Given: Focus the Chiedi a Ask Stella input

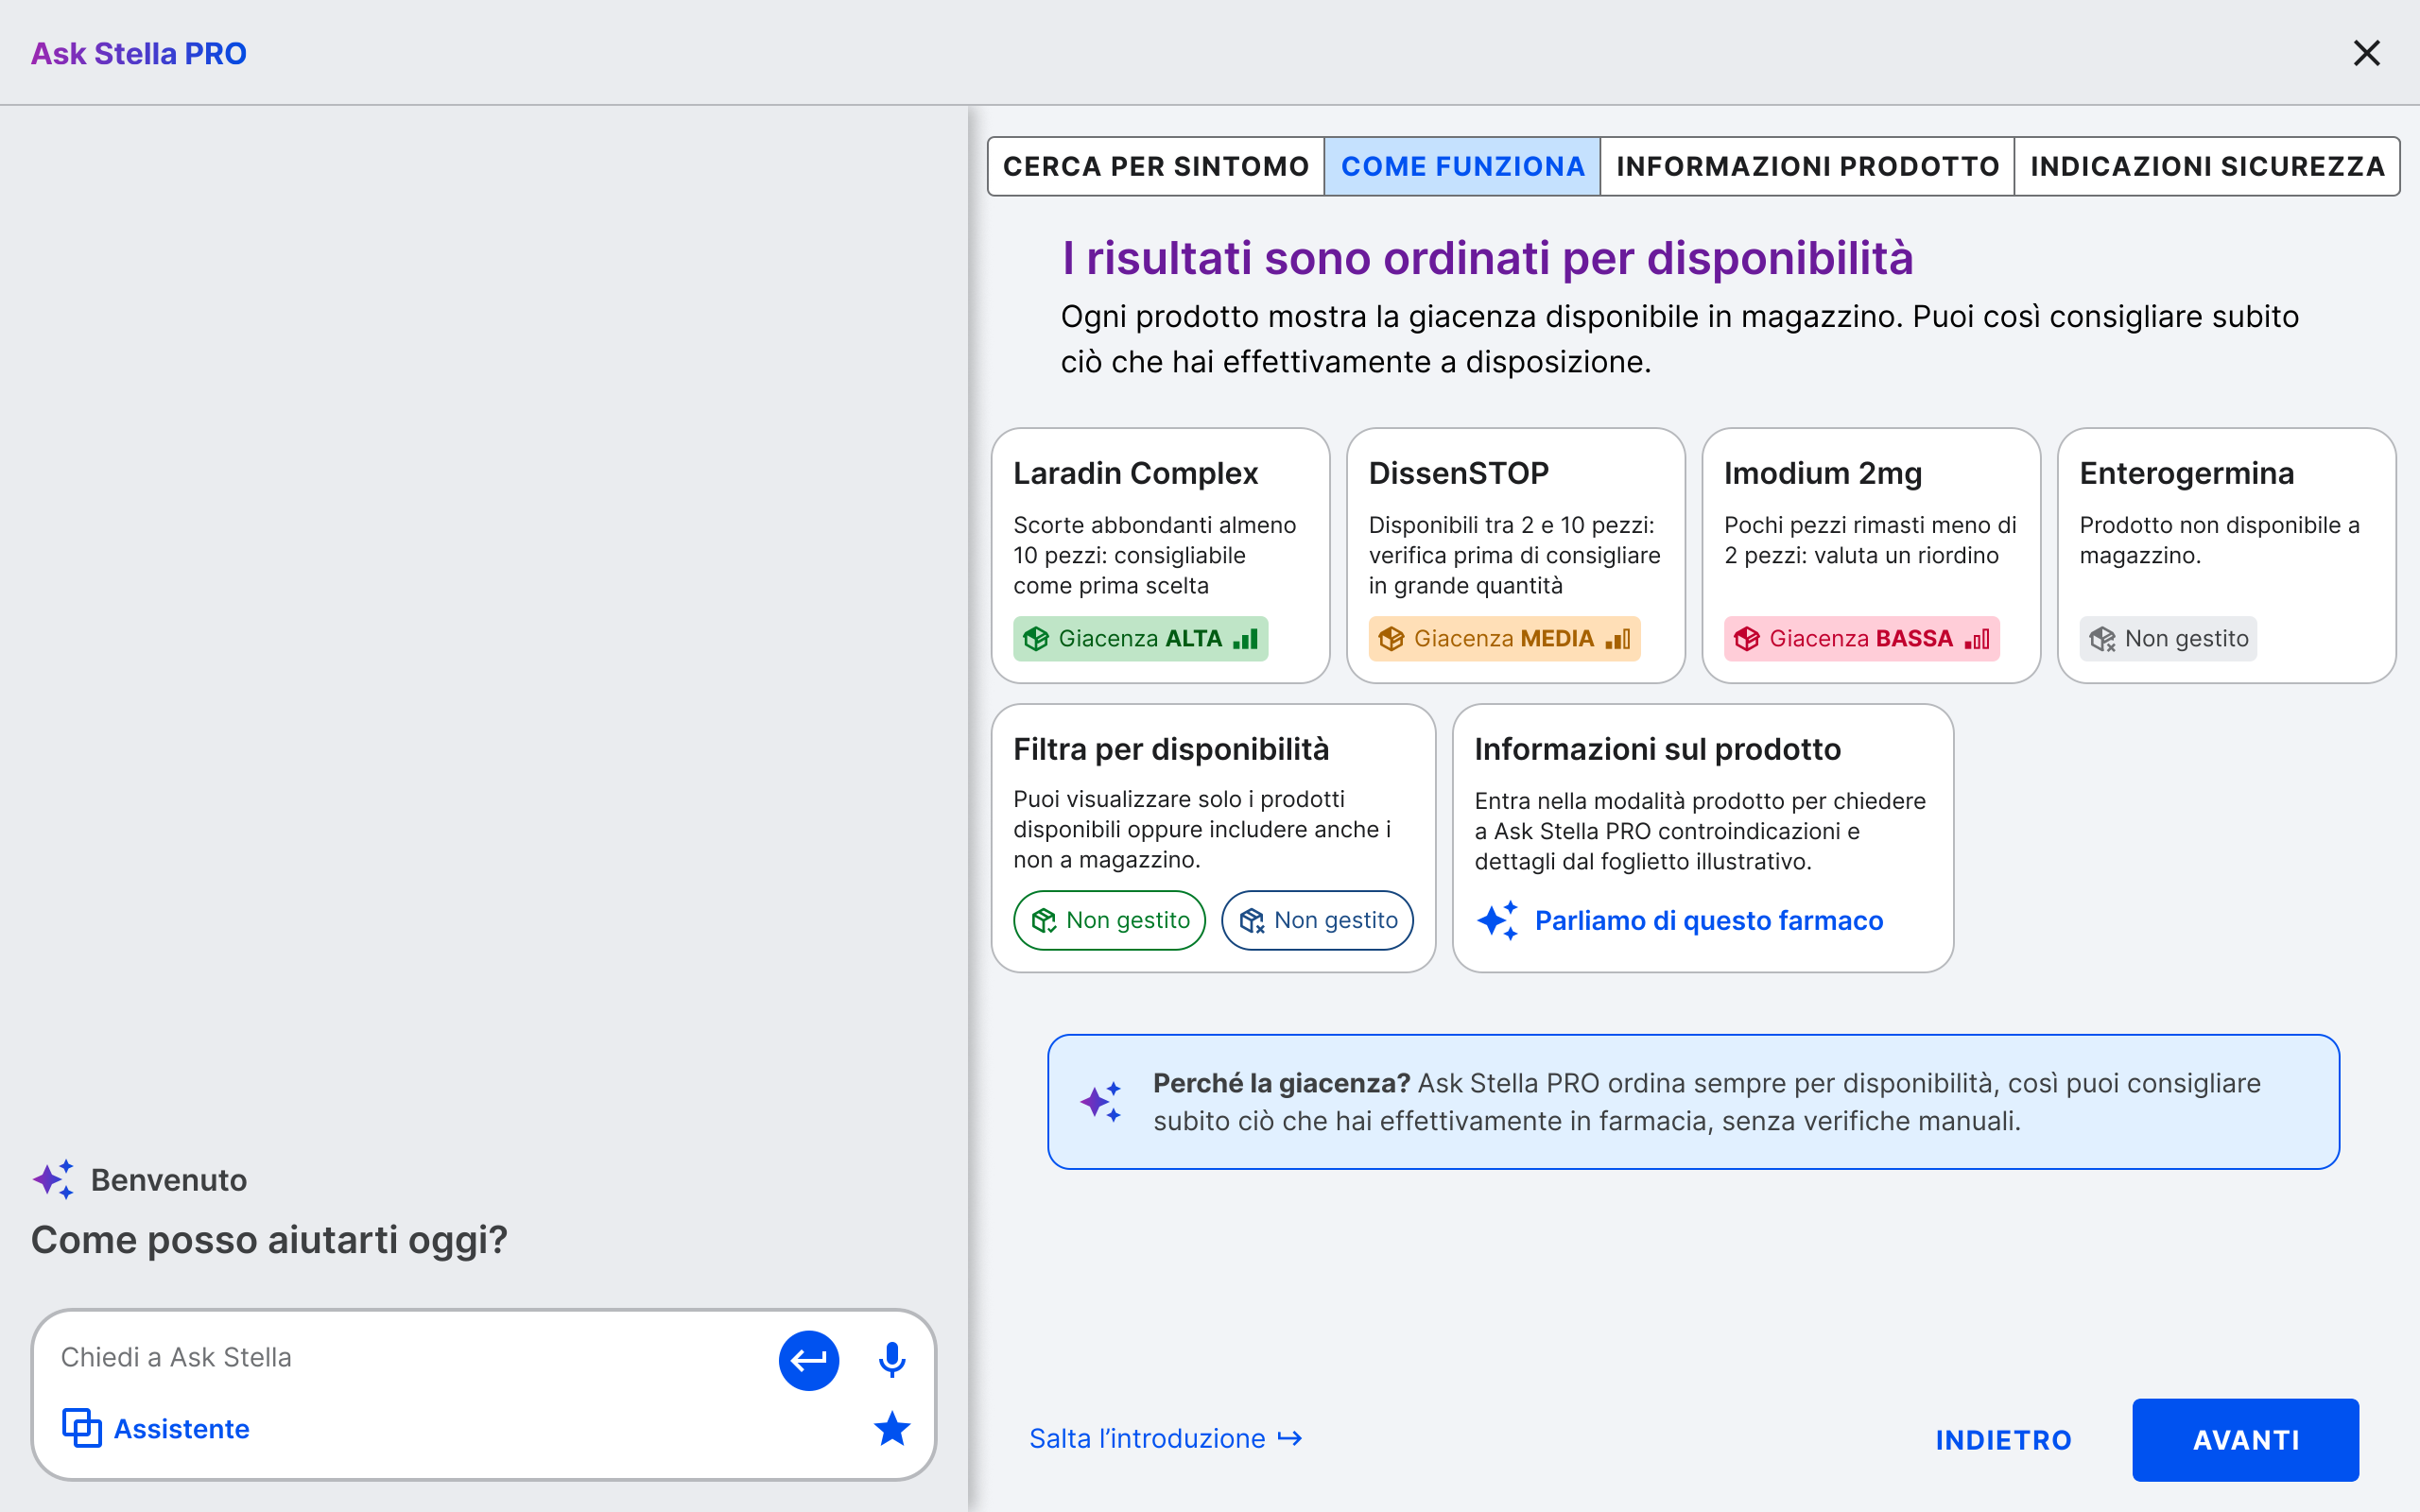Looking at the screenshot, I should 410,1357.
